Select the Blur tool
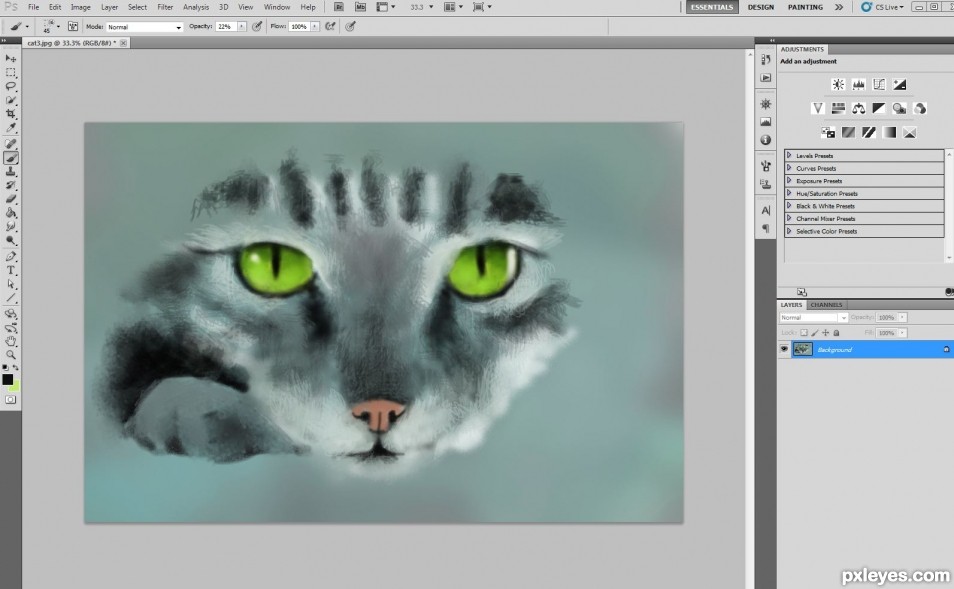Image resolution: width=954 pixels, height=589 pixels. 11,226
